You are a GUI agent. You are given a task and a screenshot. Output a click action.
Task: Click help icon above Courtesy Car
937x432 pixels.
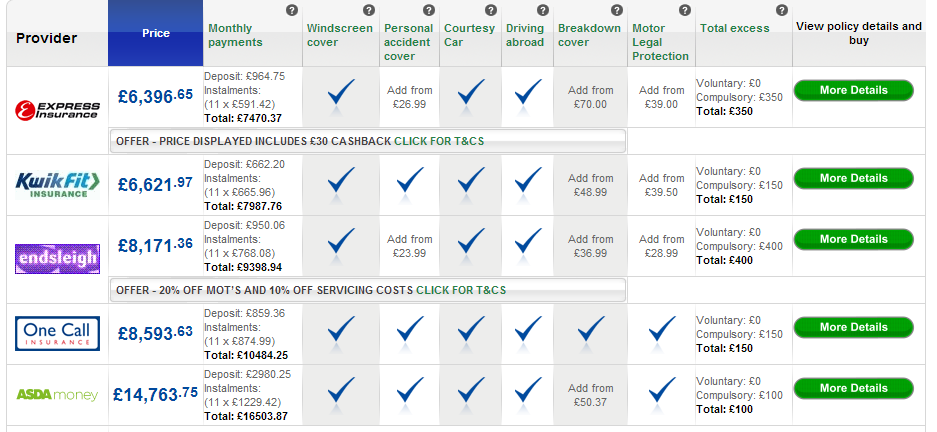click(489, 10)
